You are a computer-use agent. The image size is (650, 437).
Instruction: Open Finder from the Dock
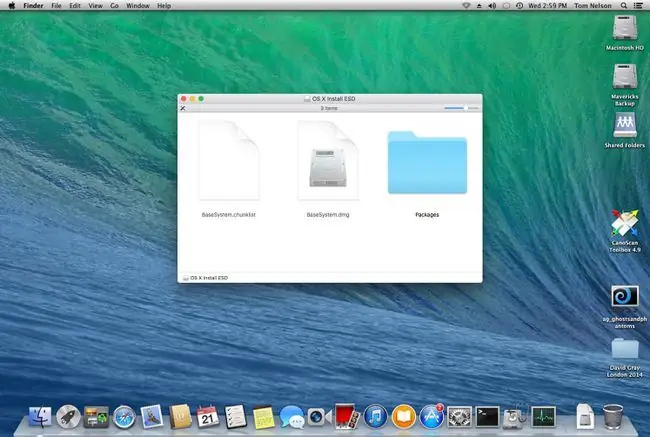pyautogui.click(x=40, y=416)
